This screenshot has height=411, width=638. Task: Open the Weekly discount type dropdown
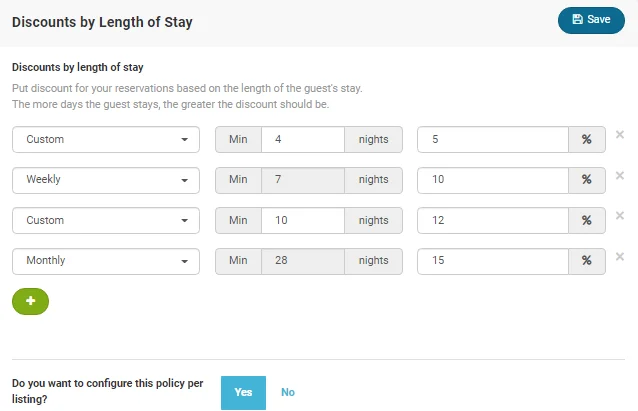[106, 180]
